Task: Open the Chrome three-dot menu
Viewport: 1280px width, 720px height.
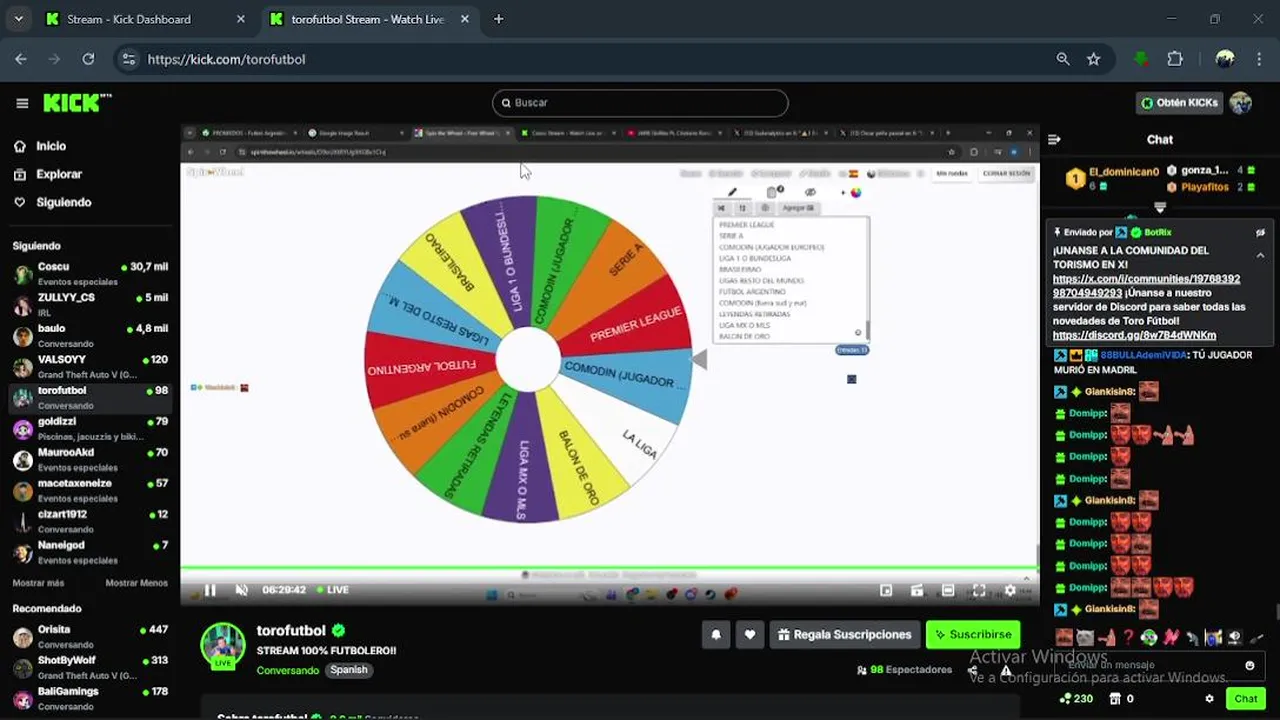Action: [x=1258, y=59]
